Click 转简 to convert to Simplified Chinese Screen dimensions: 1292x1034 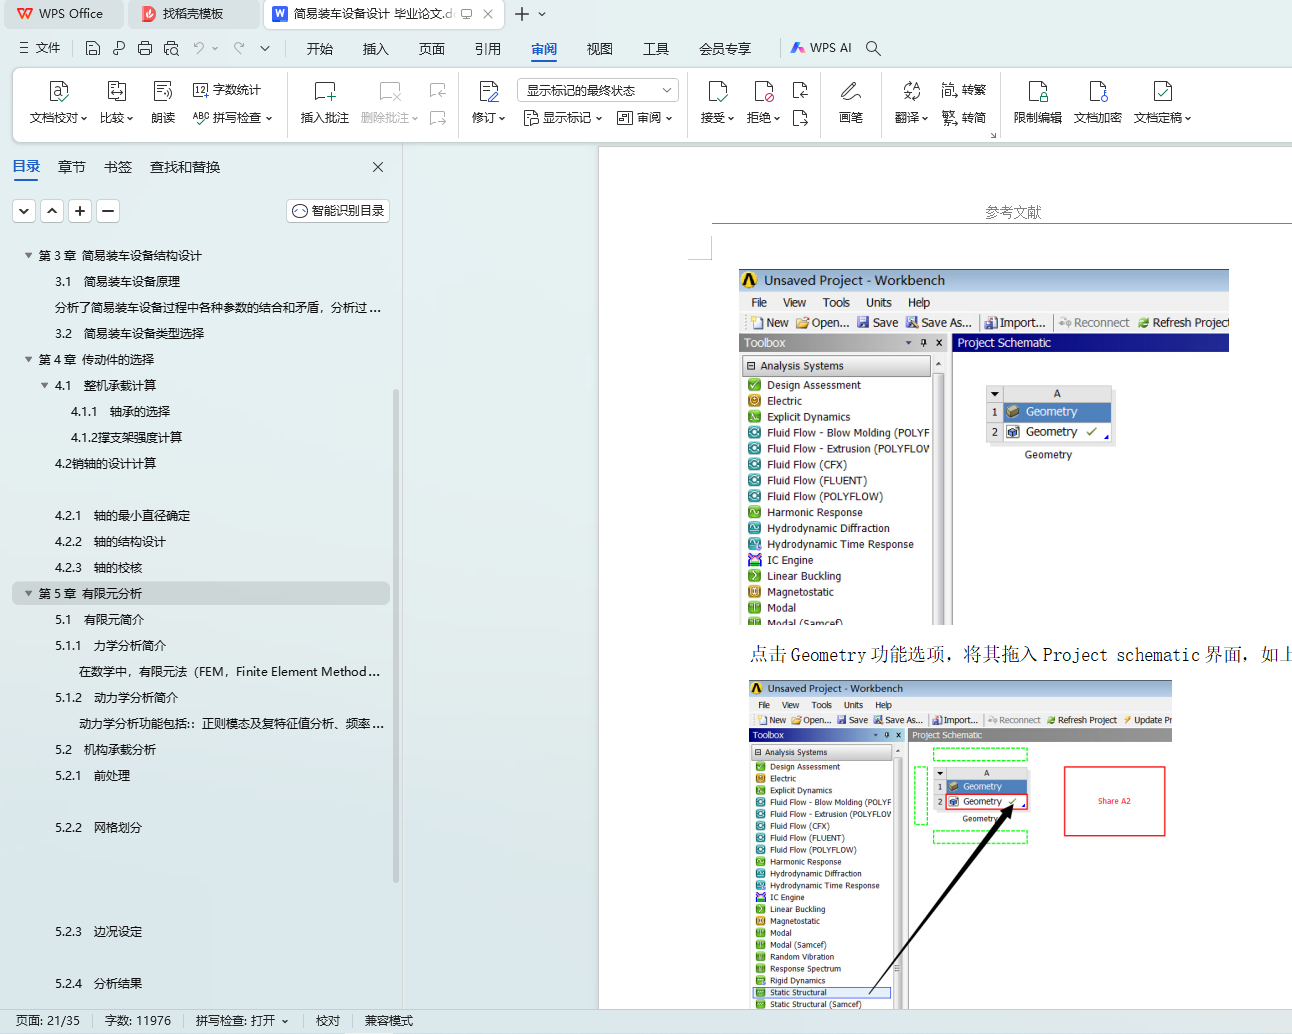[964, 118]
